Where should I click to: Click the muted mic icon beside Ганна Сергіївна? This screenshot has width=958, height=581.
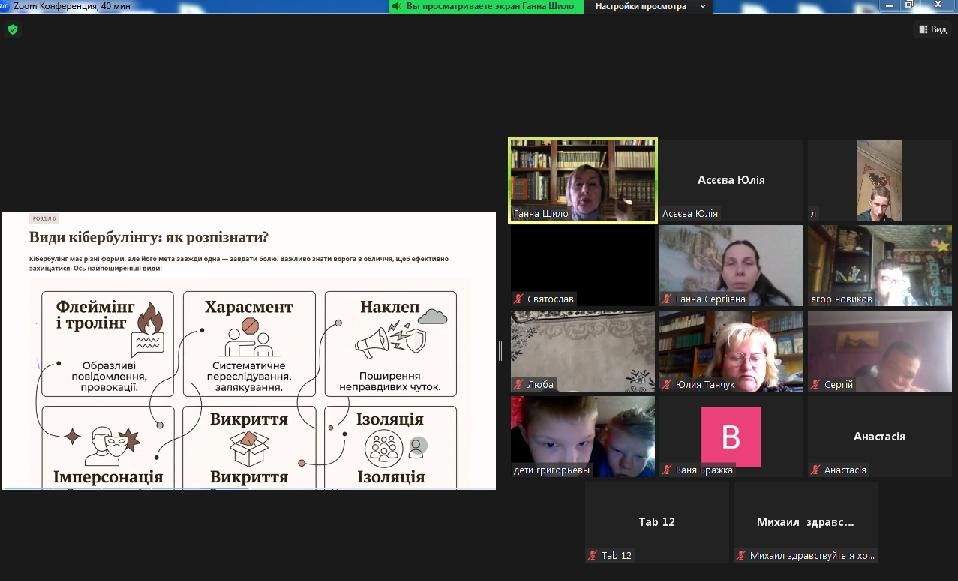[665, 298]
